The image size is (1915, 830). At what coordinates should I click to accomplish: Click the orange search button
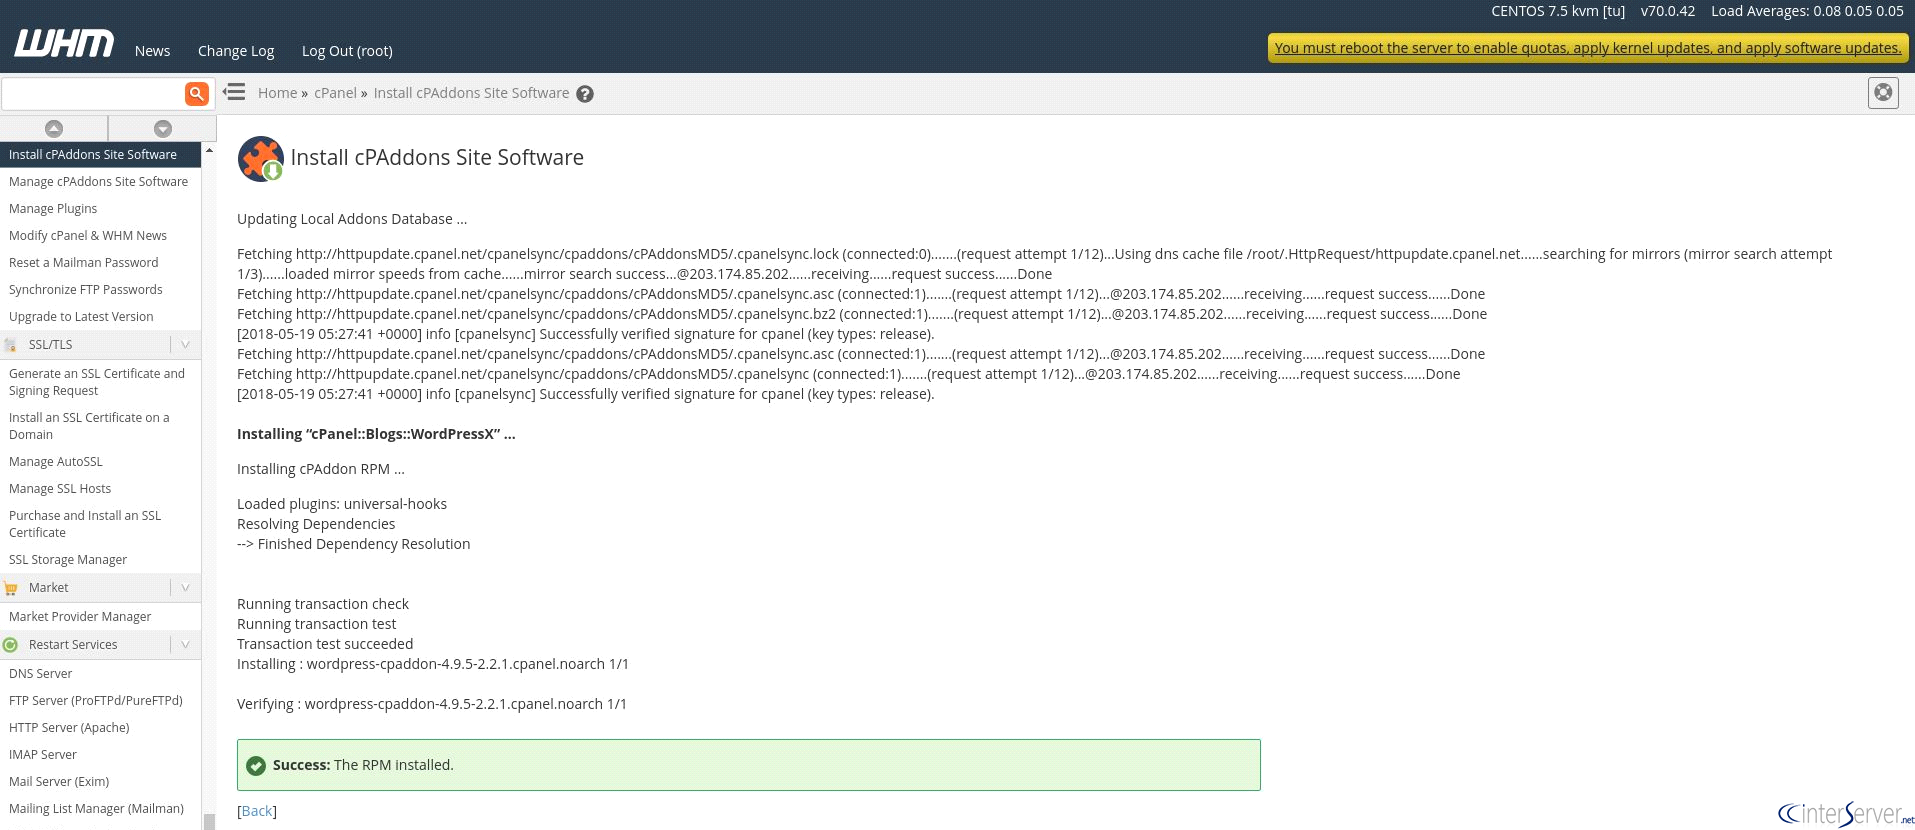197,93
